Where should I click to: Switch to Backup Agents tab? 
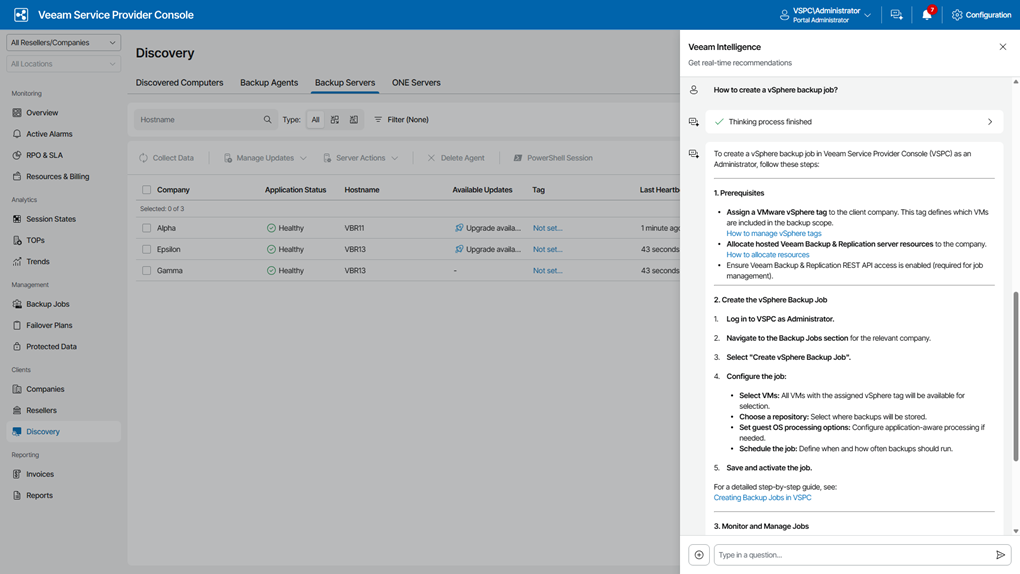[x=269, y=83]
